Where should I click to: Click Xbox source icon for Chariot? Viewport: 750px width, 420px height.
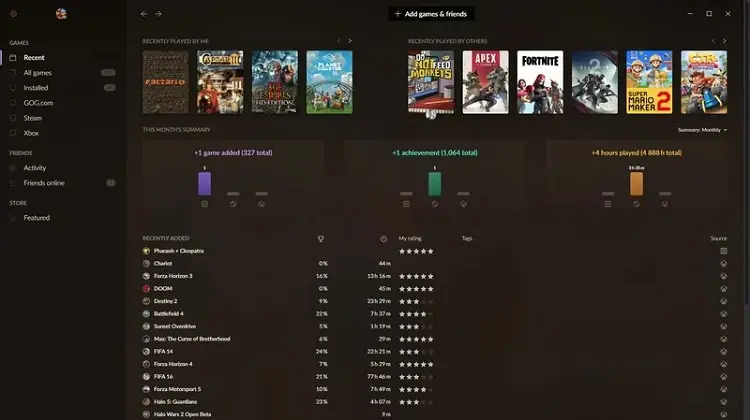(x=724, y=264)
